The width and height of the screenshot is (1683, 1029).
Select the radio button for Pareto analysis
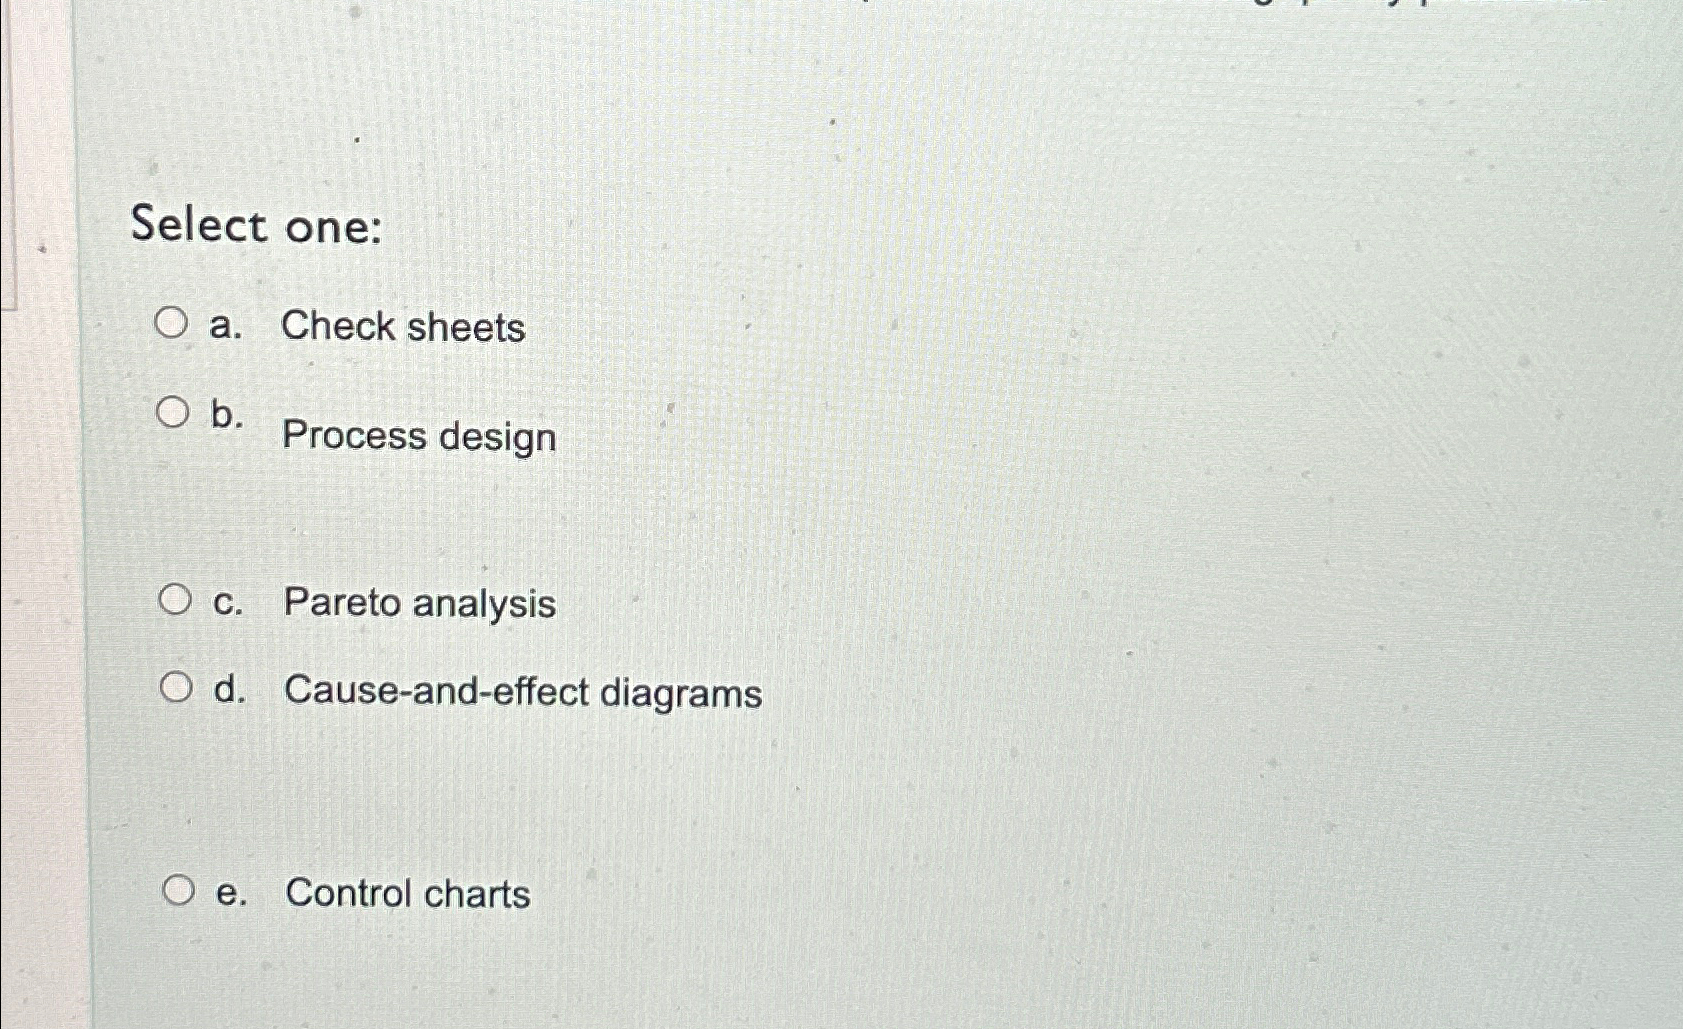pos(177,597)
